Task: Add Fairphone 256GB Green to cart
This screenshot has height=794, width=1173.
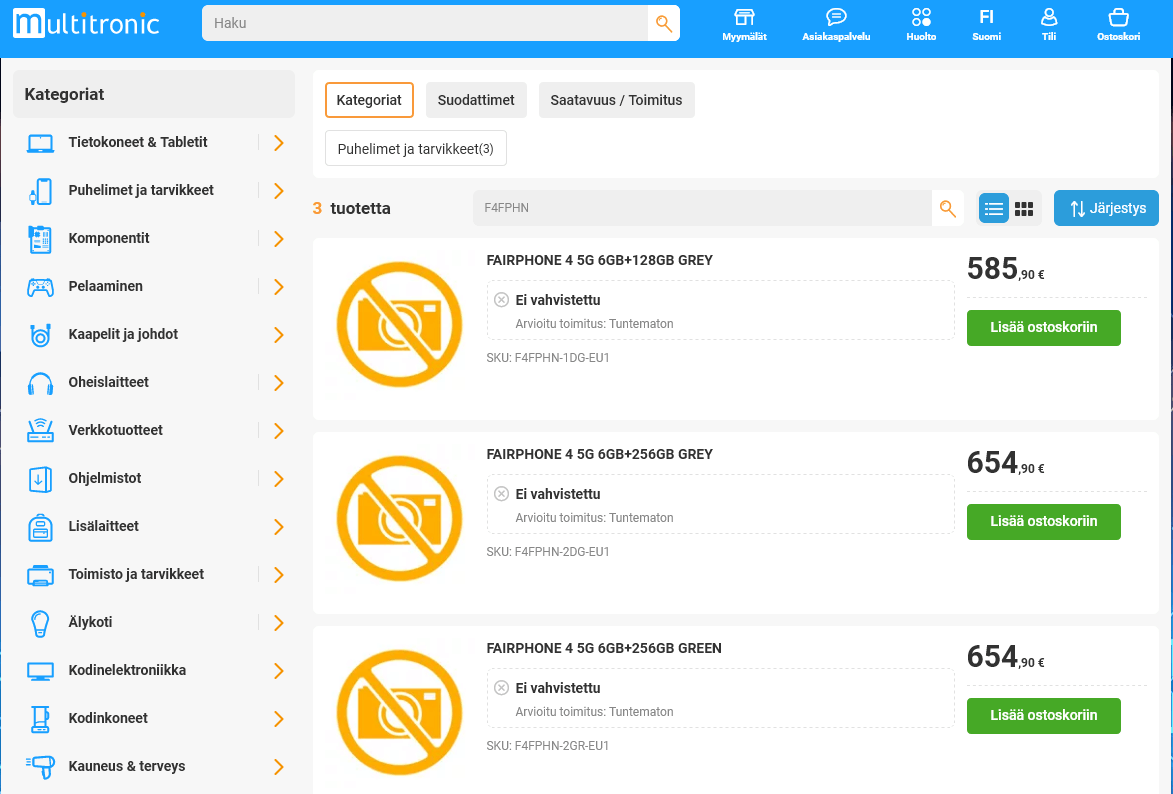Action: [x=1044, y=715]
